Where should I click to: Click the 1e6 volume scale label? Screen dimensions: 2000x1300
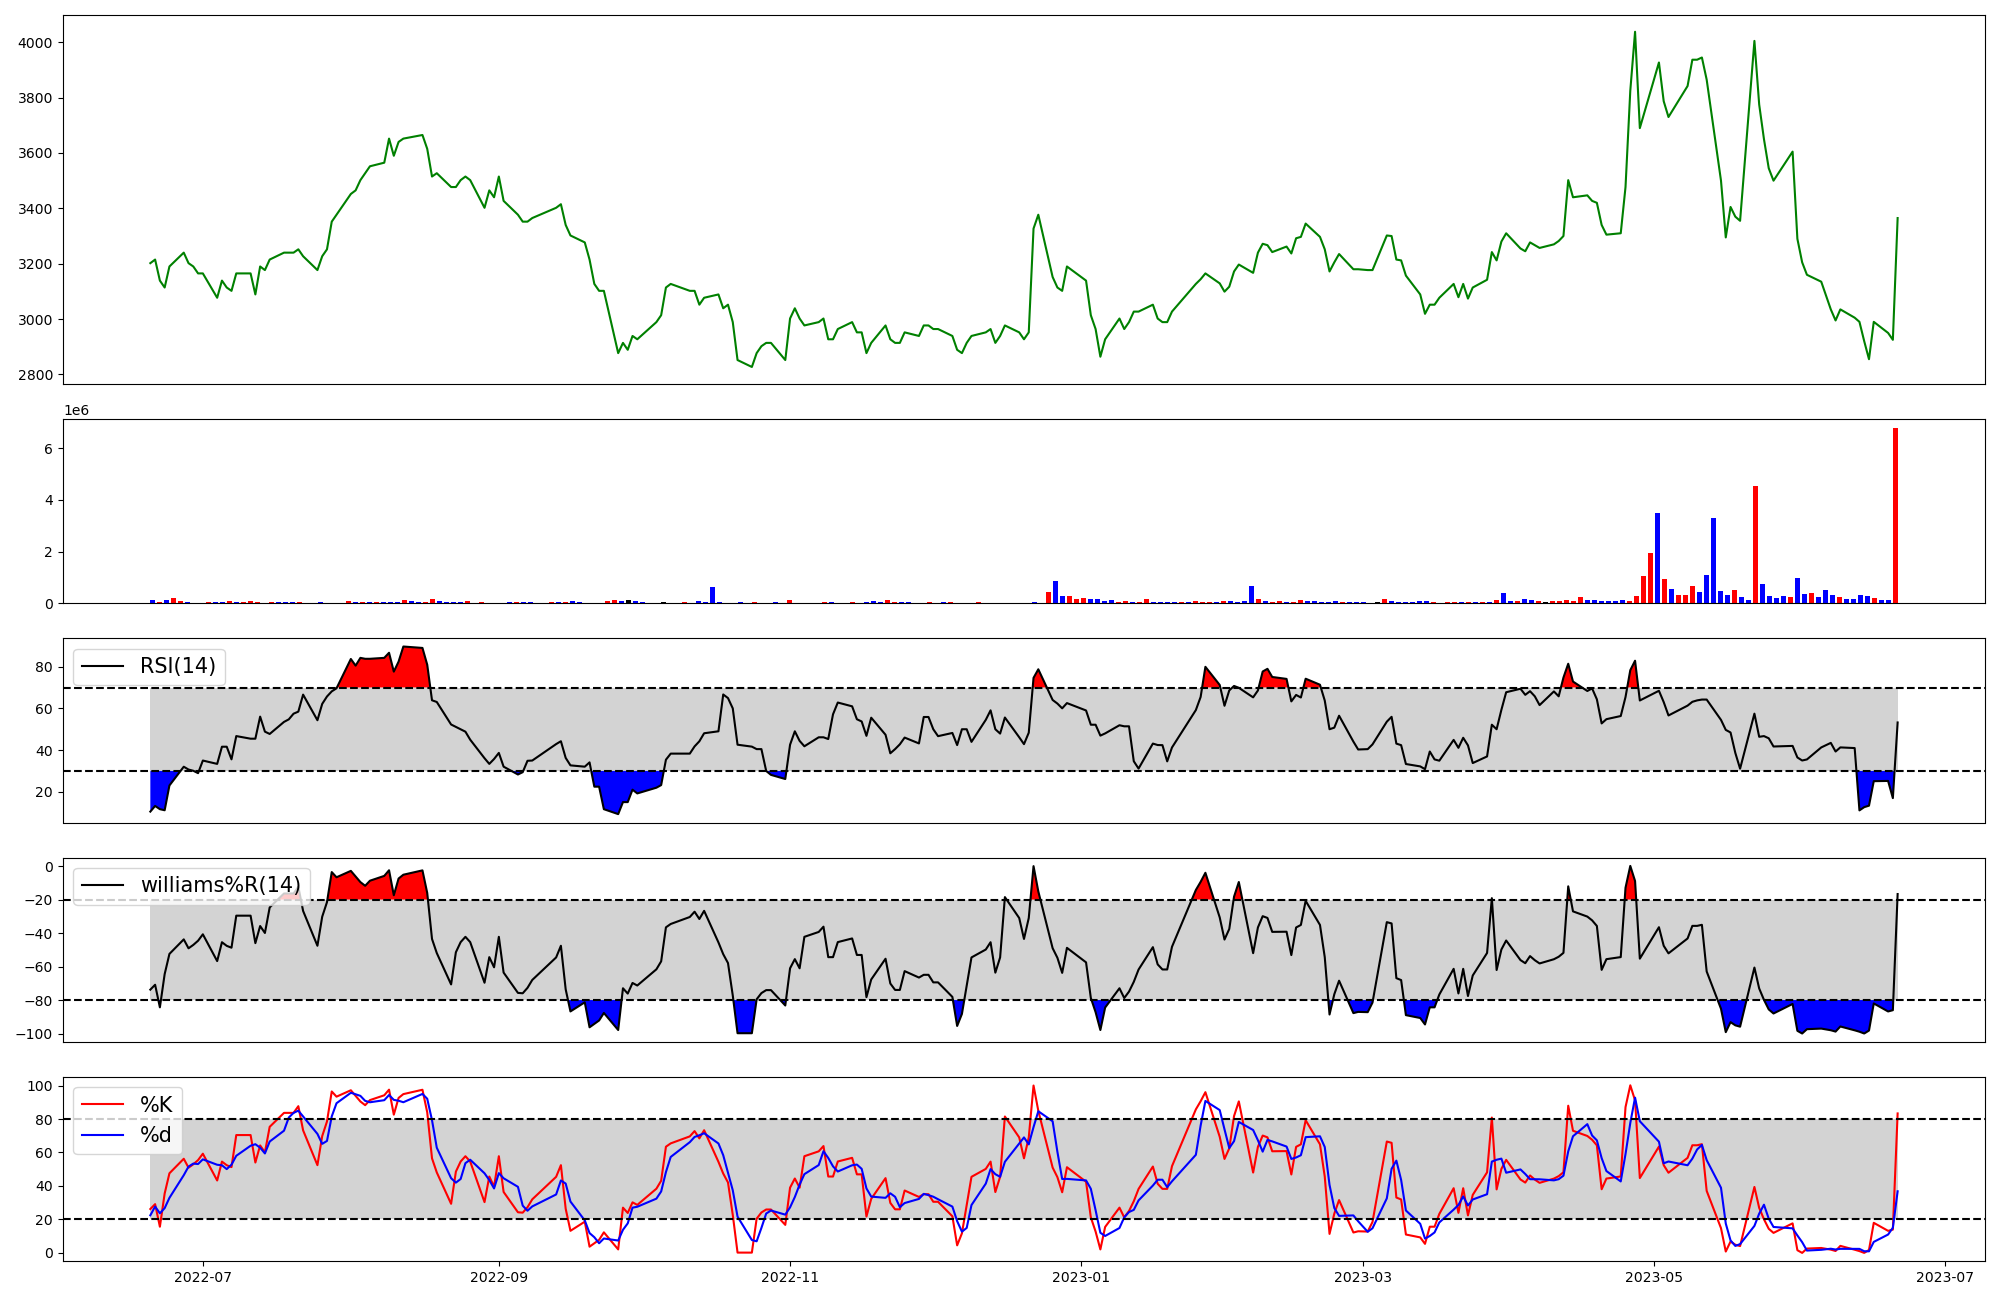77,411
